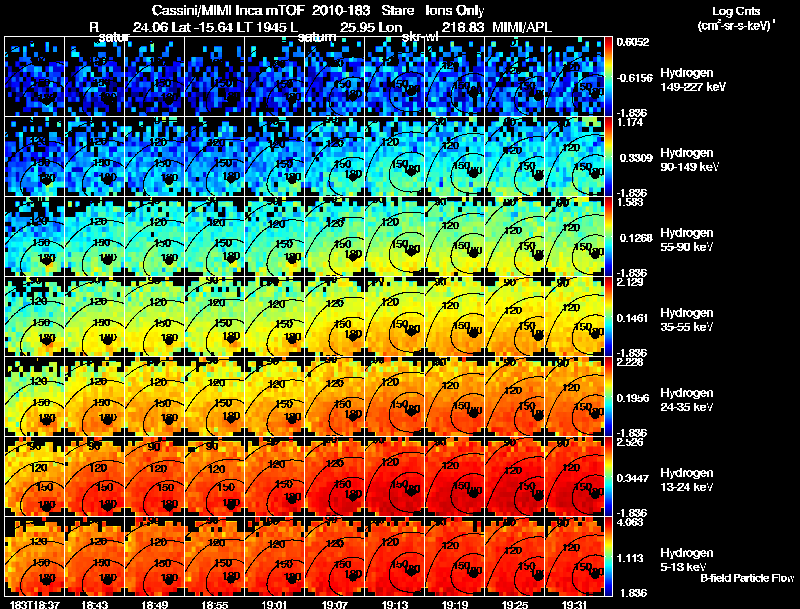Viewport: 800px width, 609px height.
Task: Click the colorbar midpoint value '0.3309'
Action: [634, 158]
